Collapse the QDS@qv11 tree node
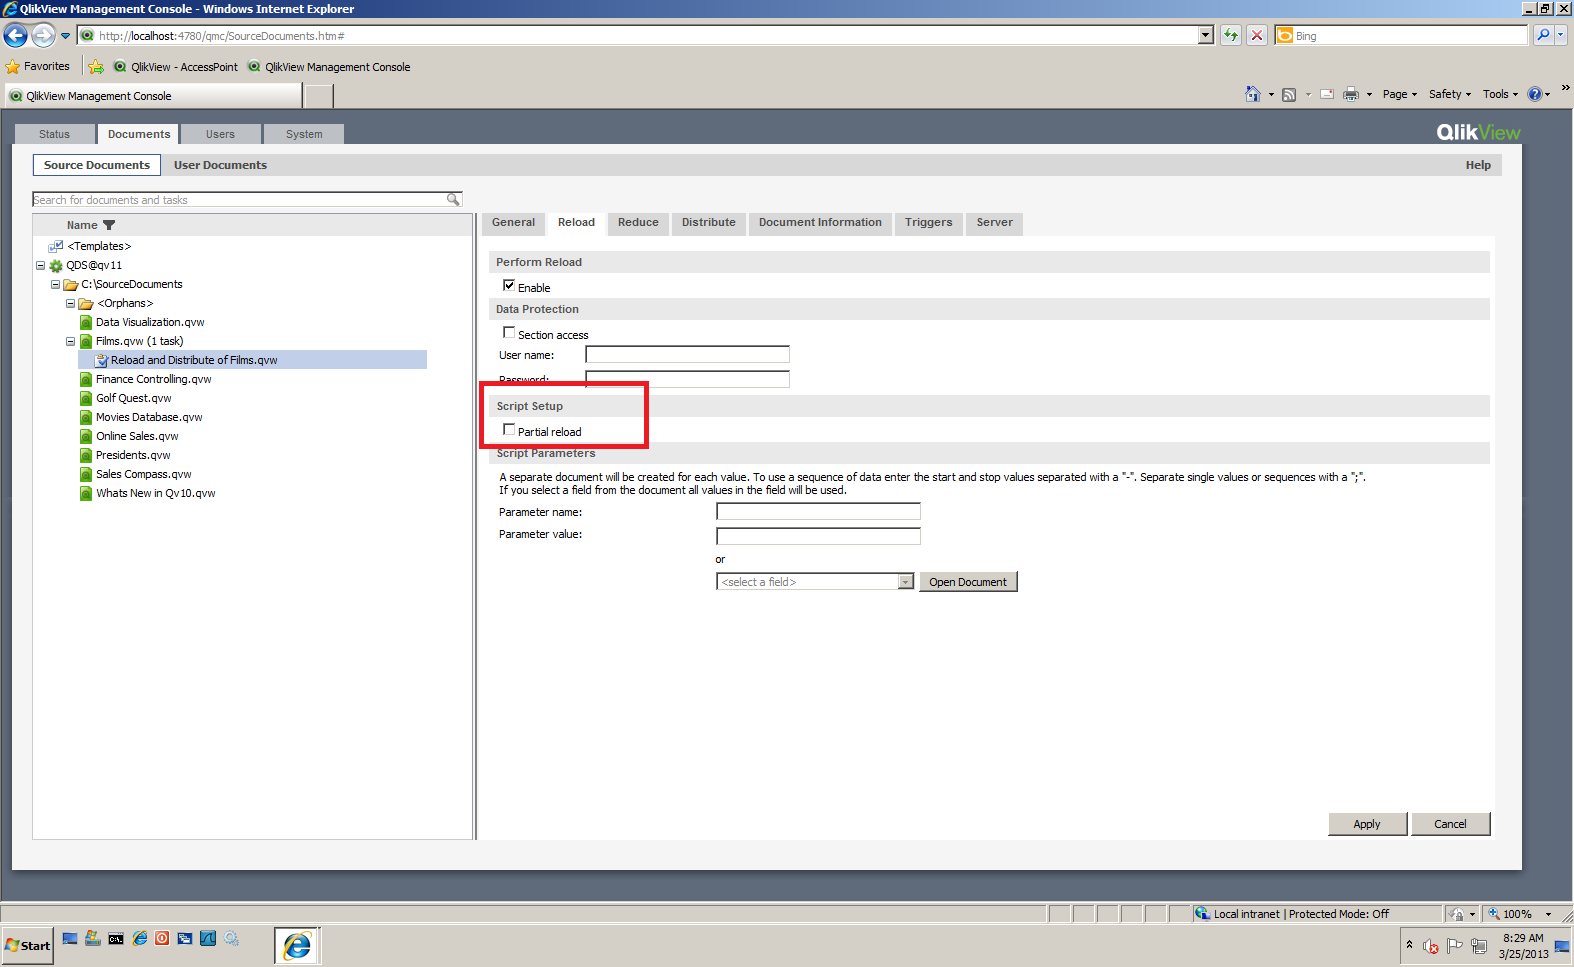 pos(41,266)
